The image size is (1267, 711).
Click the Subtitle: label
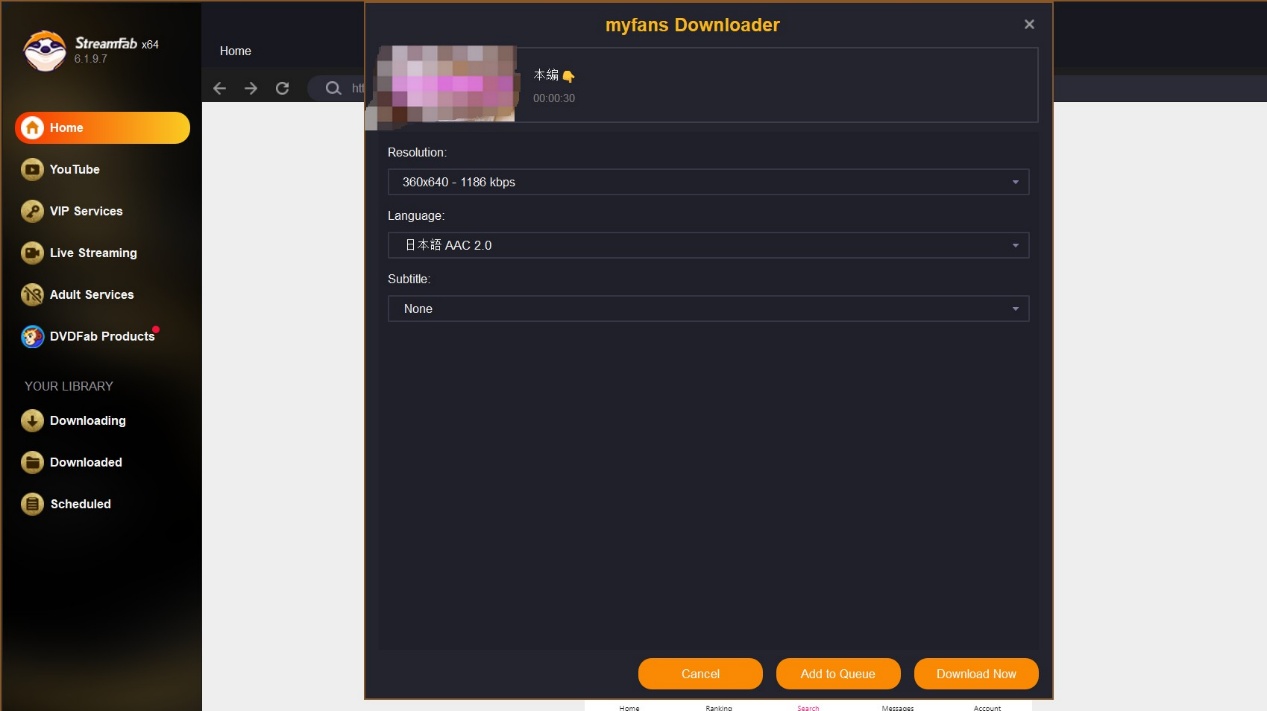(409, 279)
